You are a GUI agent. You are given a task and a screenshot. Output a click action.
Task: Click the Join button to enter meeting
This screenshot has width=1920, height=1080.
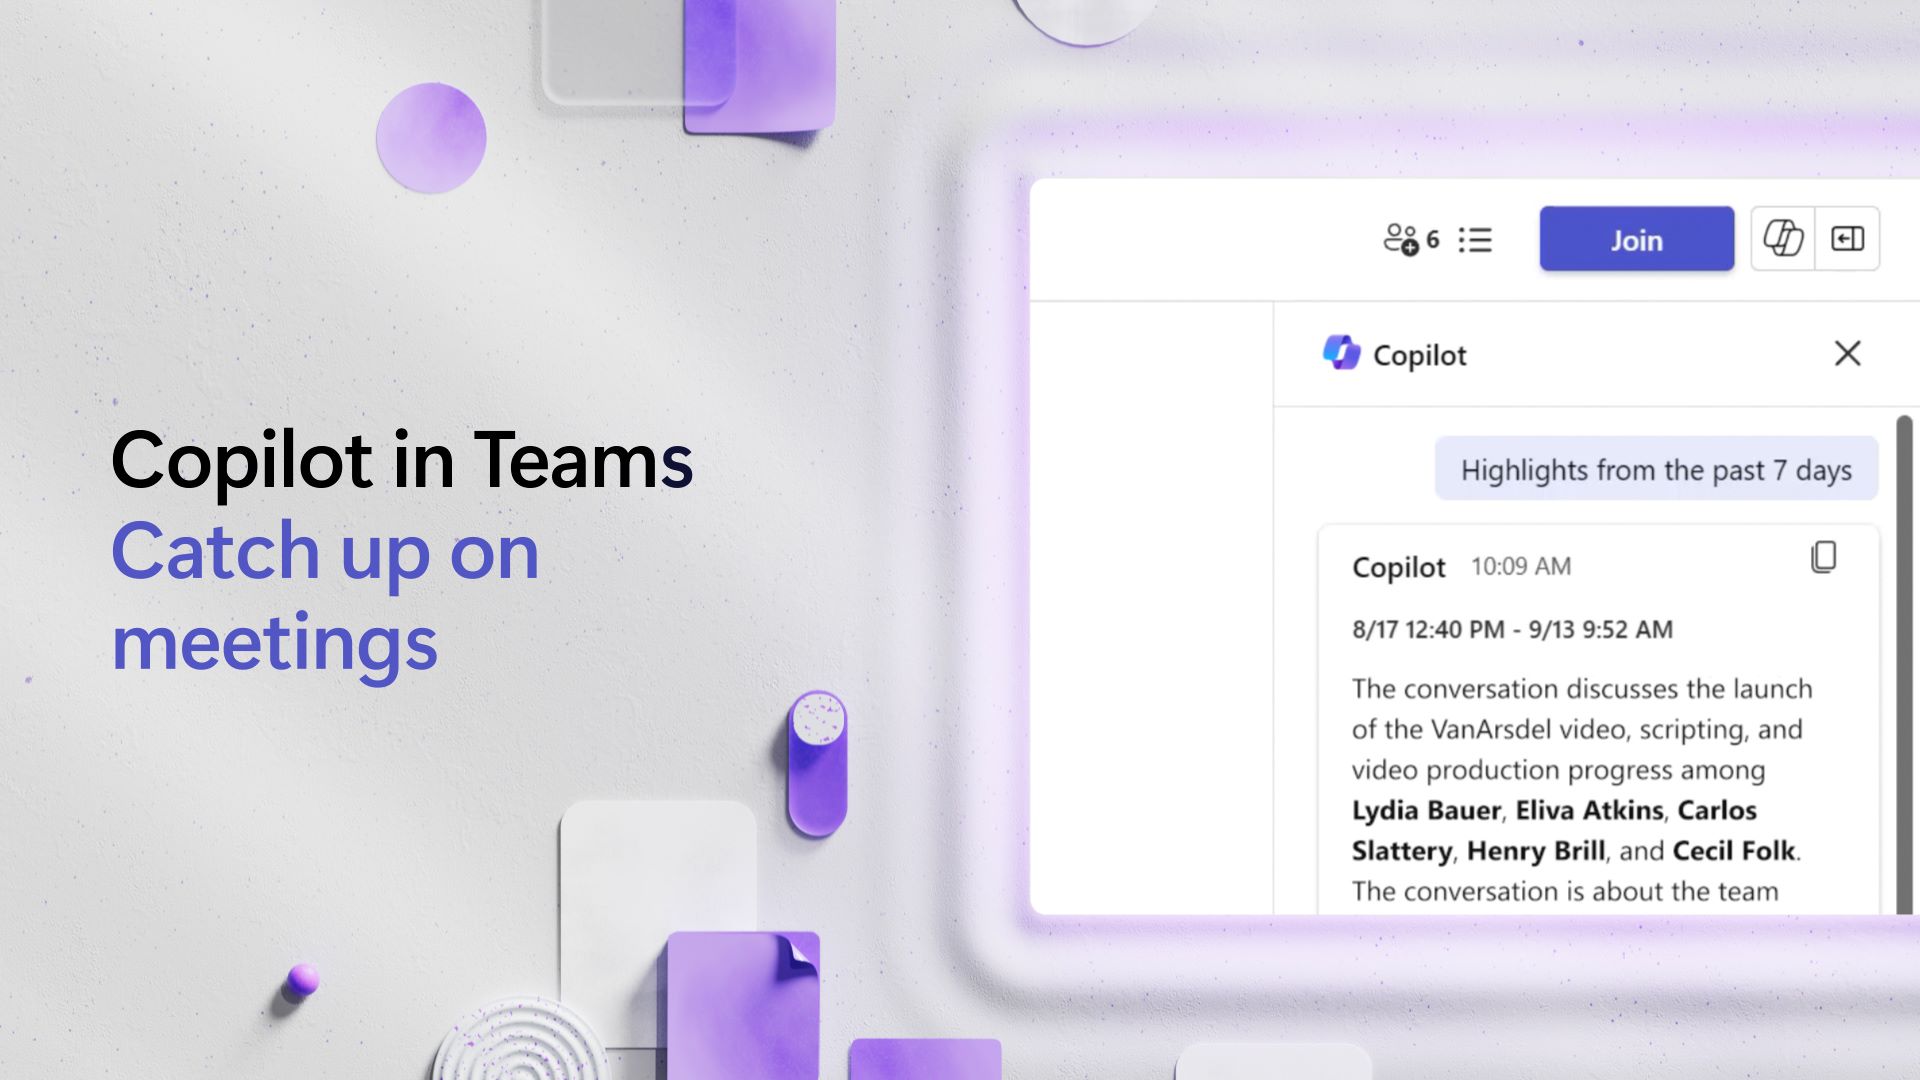(1636, 237)
